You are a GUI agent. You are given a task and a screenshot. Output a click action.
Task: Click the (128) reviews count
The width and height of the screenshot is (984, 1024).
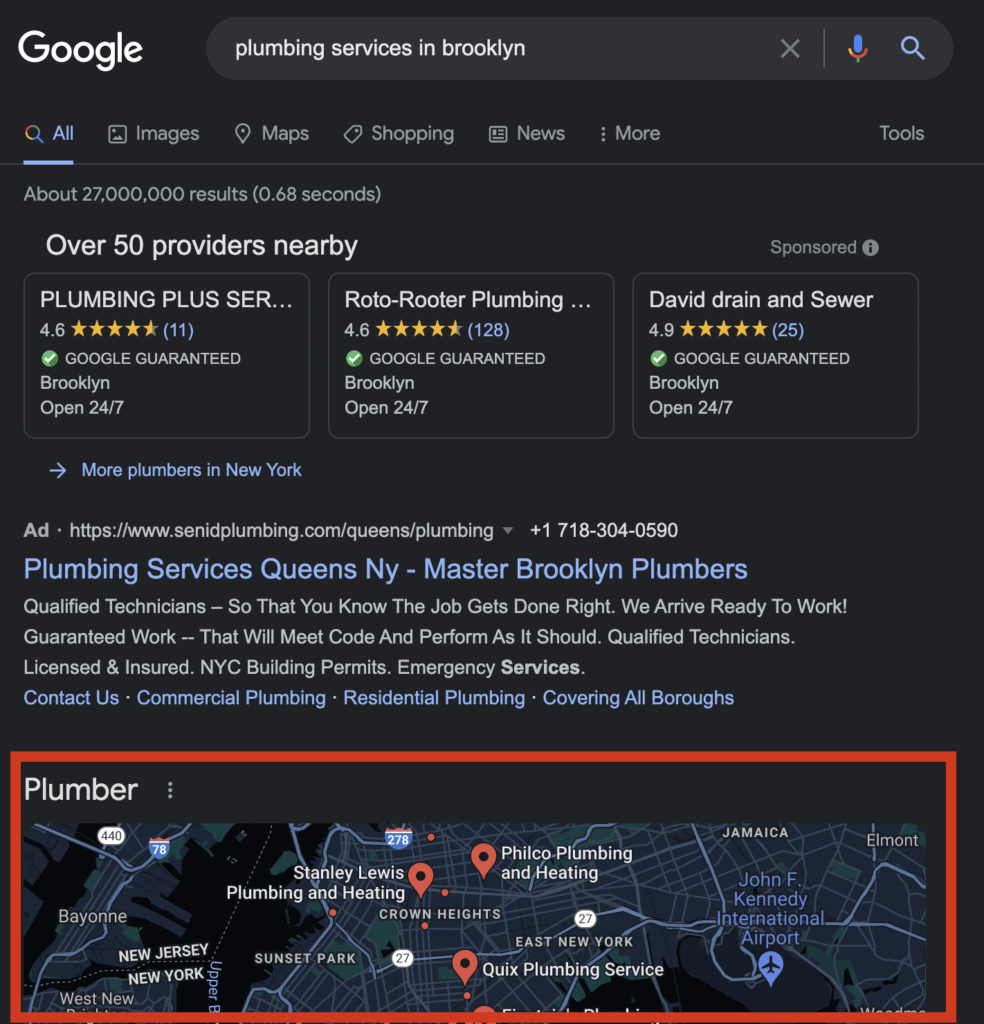(x=488, y=330)
